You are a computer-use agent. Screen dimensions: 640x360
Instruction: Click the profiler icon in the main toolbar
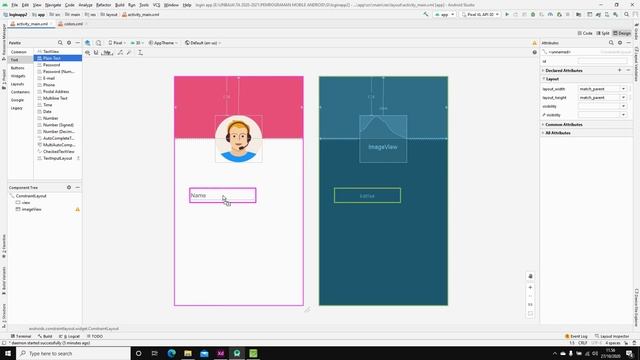pyautogui.click(x=550, y=14)
